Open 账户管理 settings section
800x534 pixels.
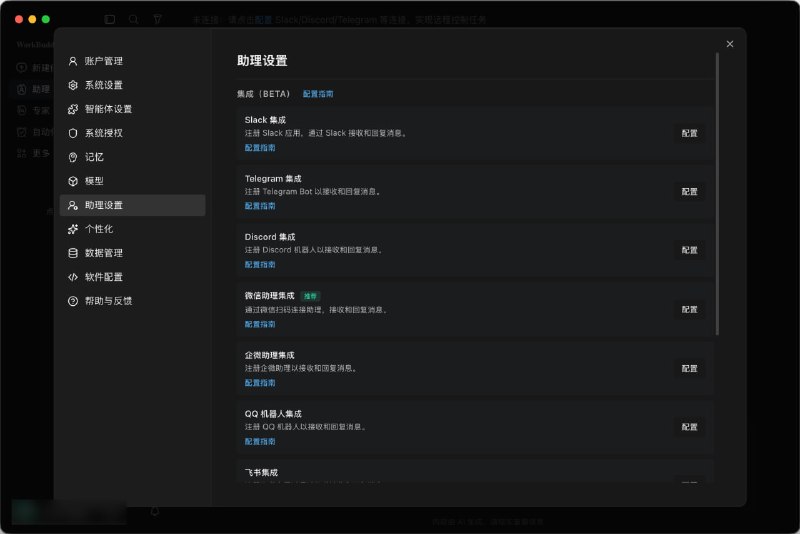pyautogui.click(x=133, y=61)
